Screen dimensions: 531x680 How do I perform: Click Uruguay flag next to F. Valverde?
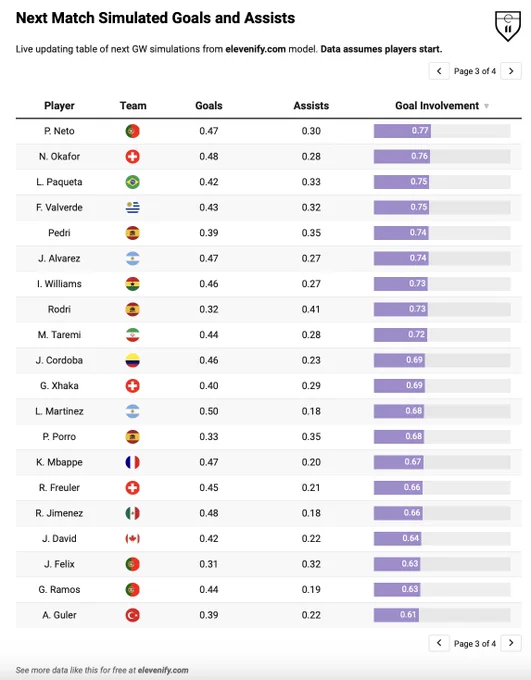coord(133,207)
